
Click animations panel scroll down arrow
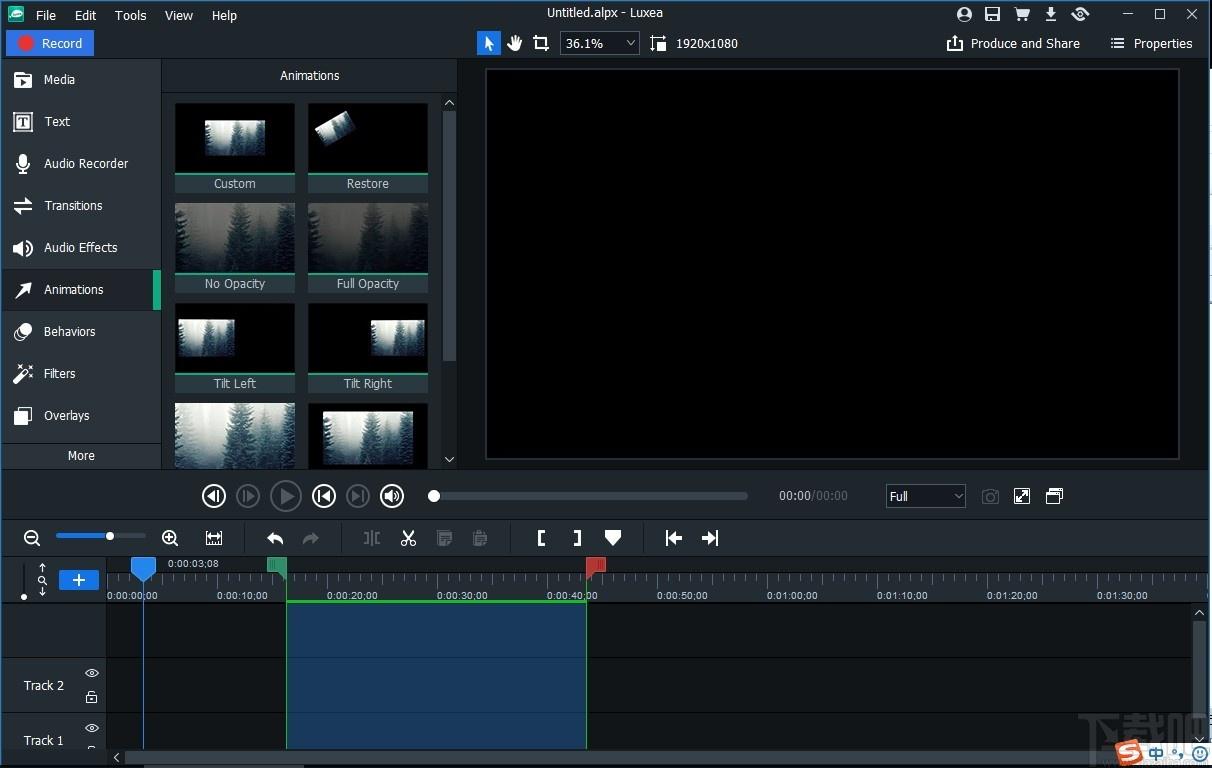point(449,459)
